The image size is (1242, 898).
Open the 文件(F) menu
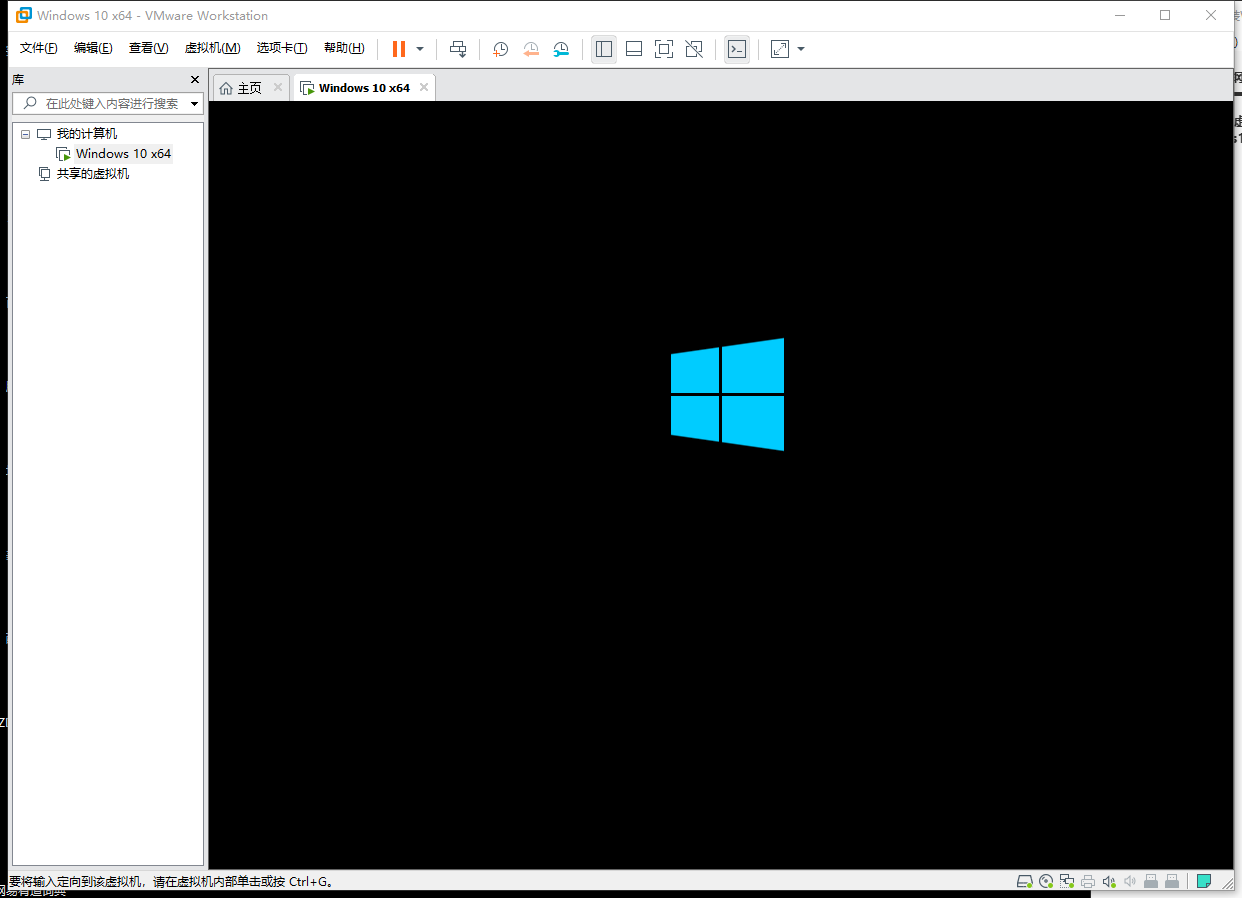(39, 48)
